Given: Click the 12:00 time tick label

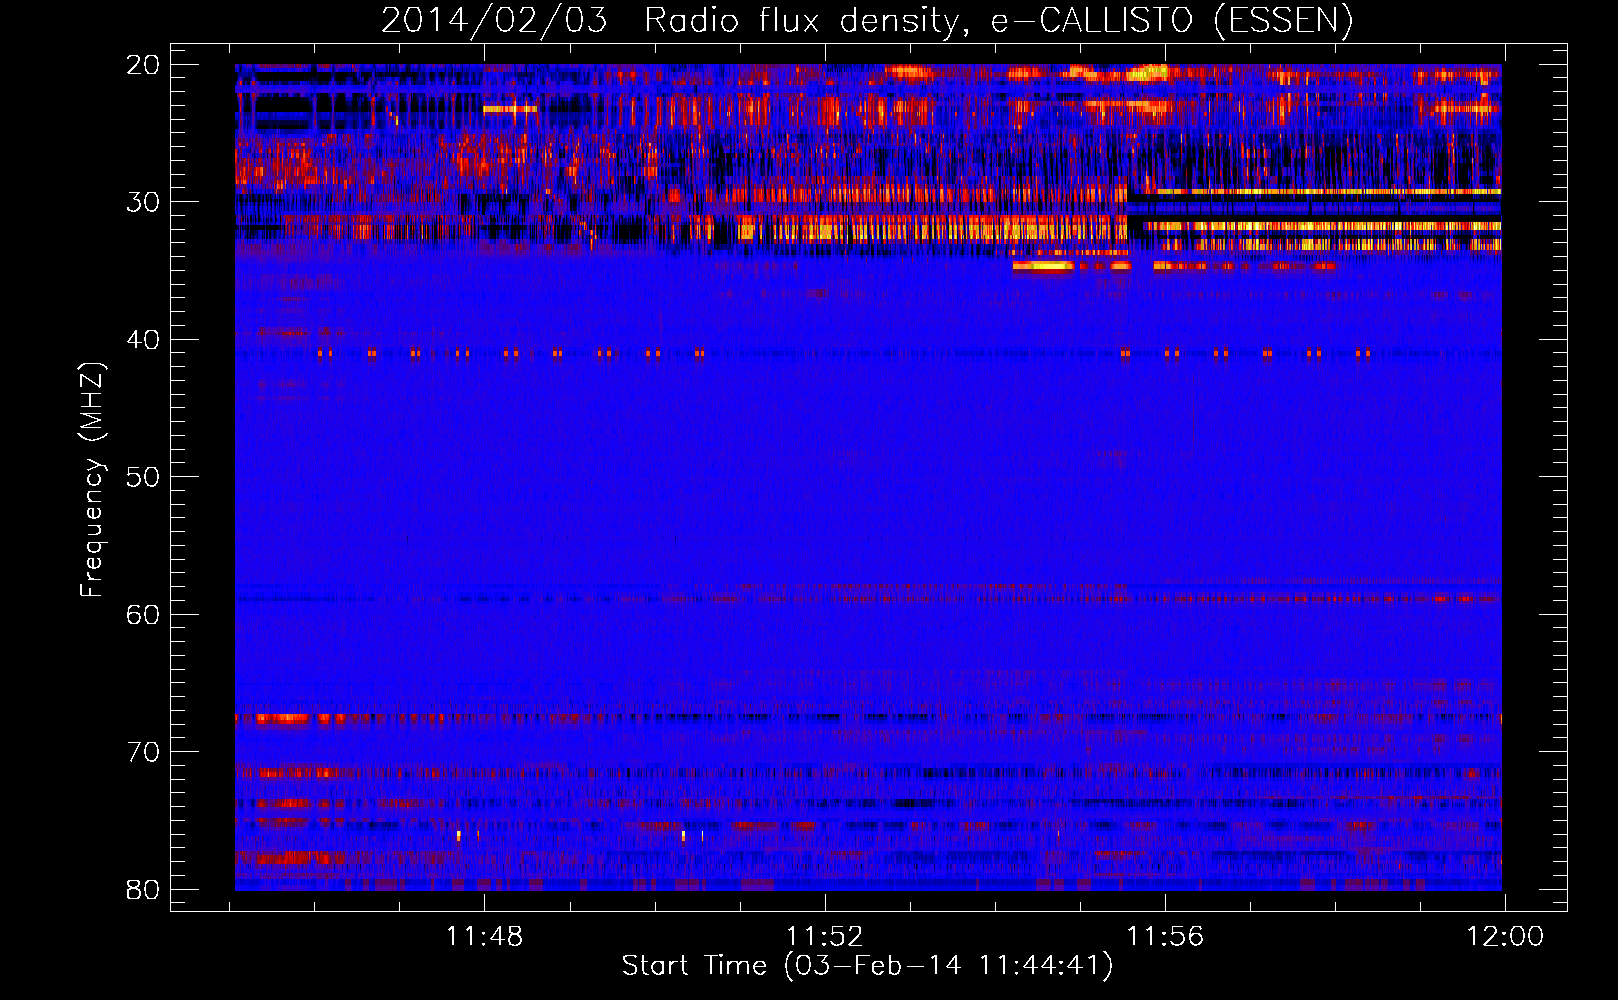Looking at the screenshot, I should pyautogui.click(x=1505, y=937).
